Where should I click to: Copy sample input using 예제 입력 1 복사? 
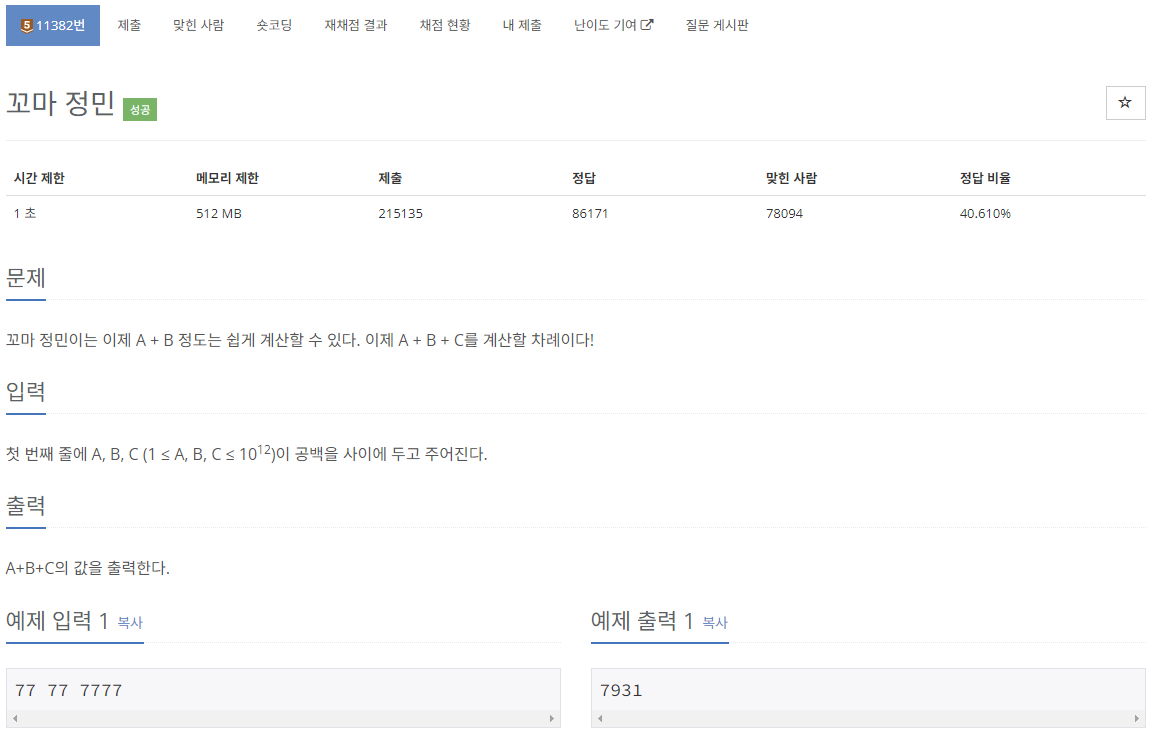[129, 624]
